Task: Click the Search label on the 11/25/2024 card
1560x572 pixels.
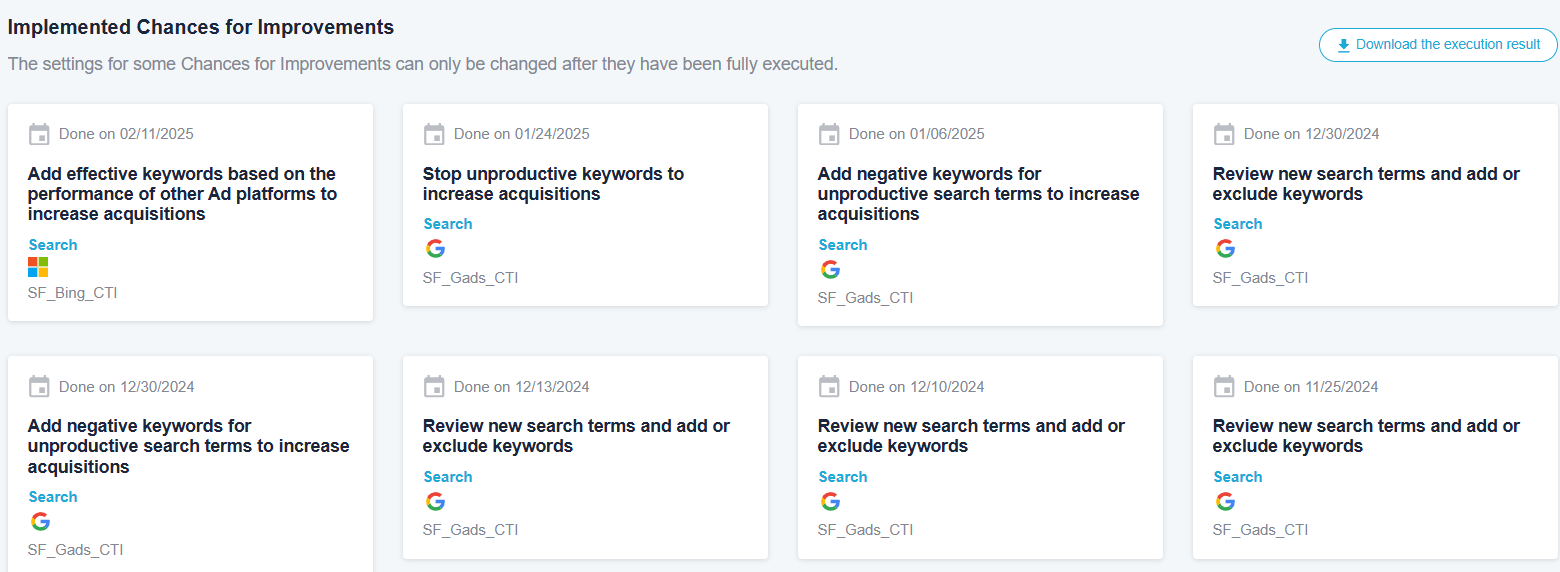Action: (x=1238, y=477)
